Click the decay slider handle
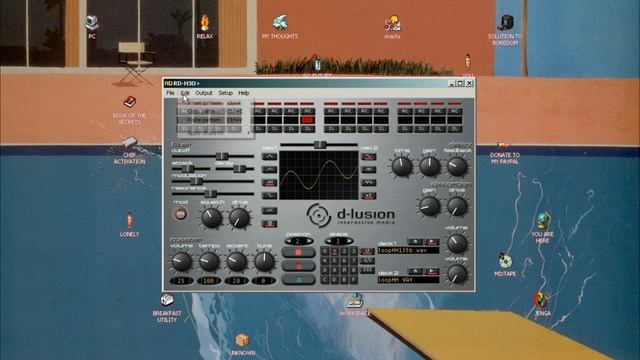This screenshot has width=640, height=360. pyautogui.click(x=239, y=168)
